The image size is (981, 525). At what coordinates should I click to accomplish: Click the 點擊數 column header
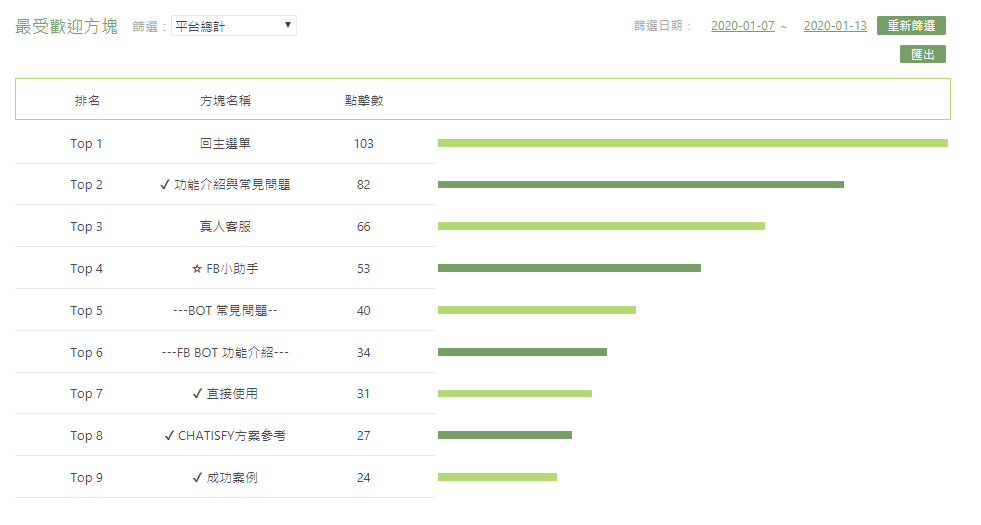[364, 100]
